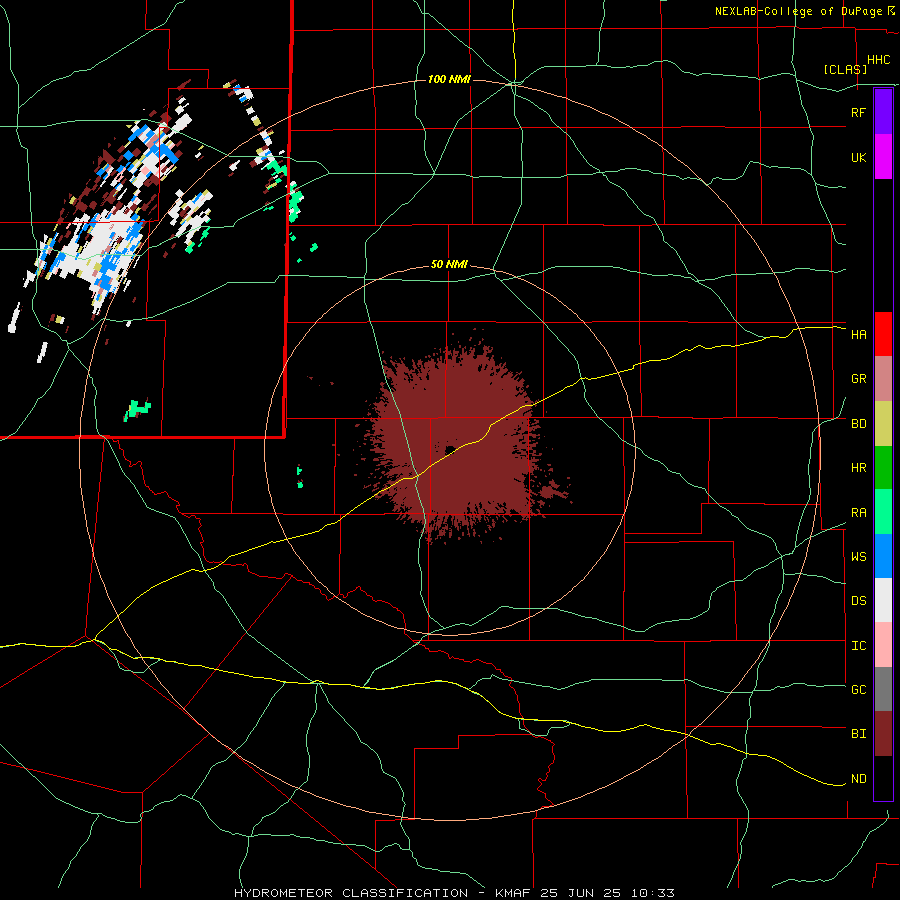Image resolution: width=900 pixels, height=900 pixels.
Task: Click the "HHC" product label
Action: [x=879, y=60]
